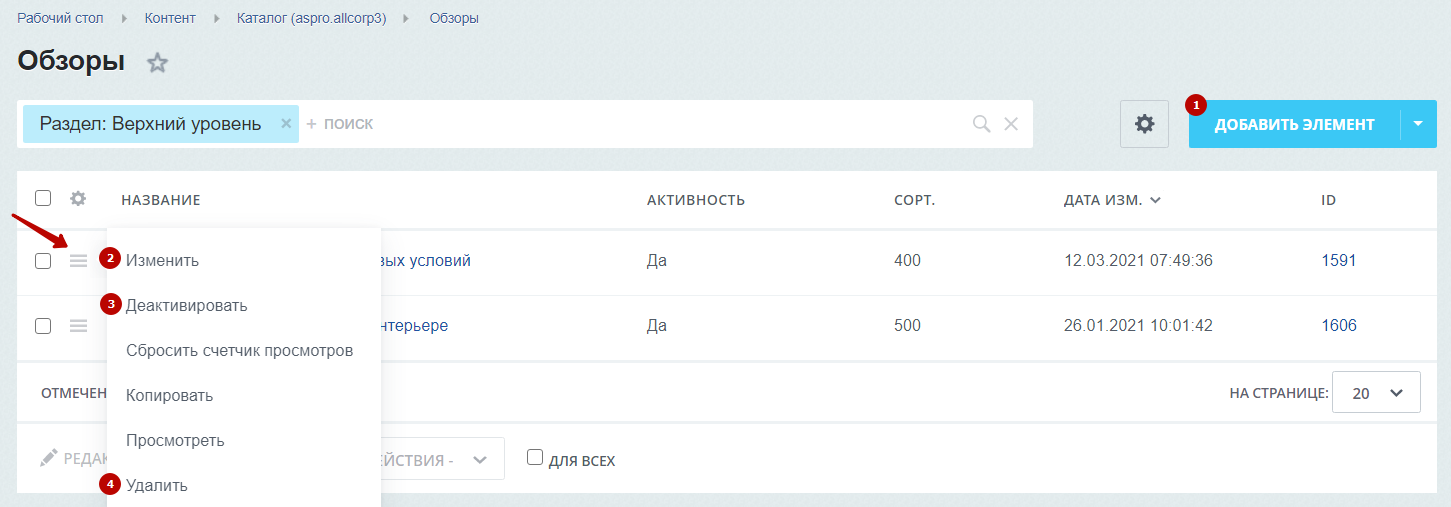Click a breadcrumb separator arrow after Контент
Viewport: 1451px width, 507px height.
click(x=216, y=19)
